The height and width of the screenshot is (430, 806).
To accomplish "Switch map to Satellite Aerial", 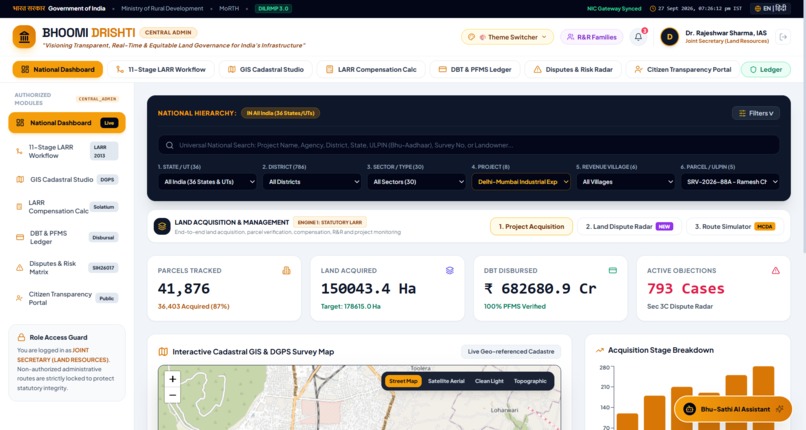I will (446, 381).
